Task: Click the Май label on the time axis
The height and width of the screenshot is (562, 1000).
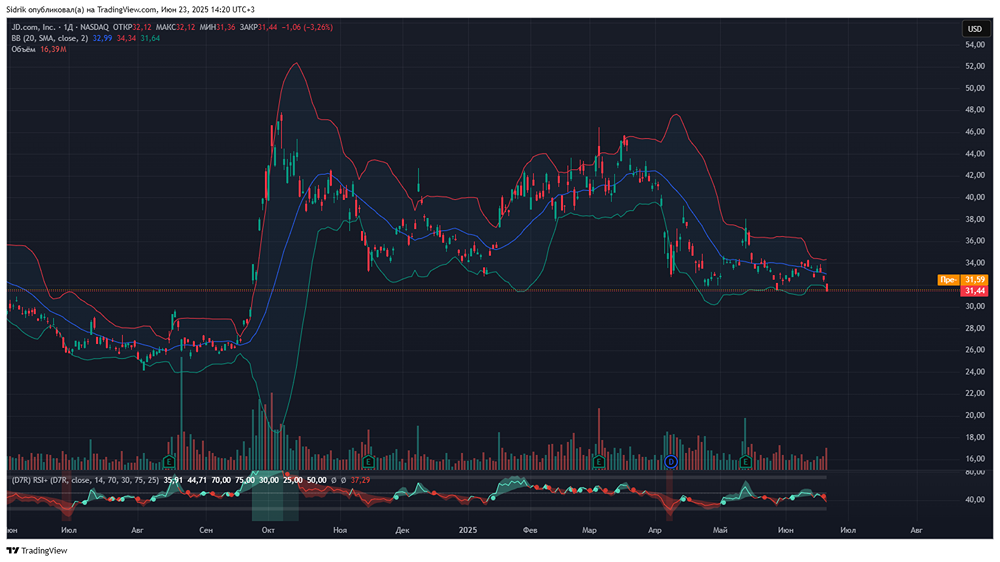Action: click(720, 530)
